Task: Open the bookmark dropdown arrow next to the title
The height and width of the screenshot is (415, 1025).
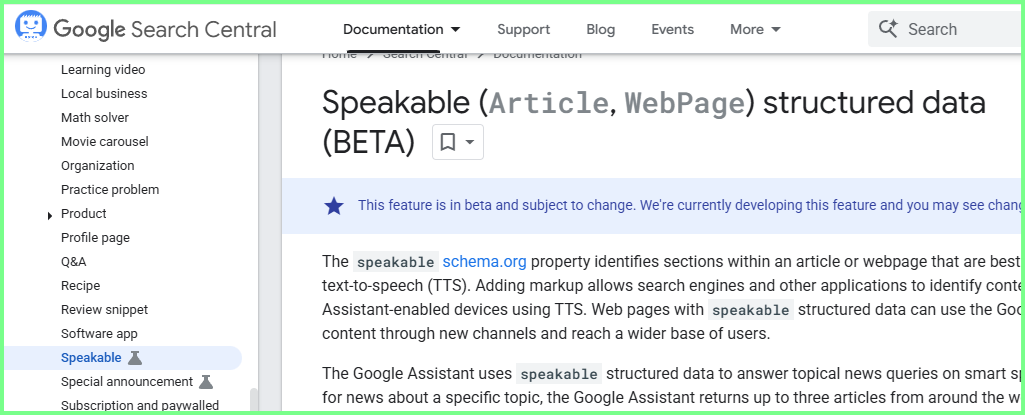Action: coord(469,142)
